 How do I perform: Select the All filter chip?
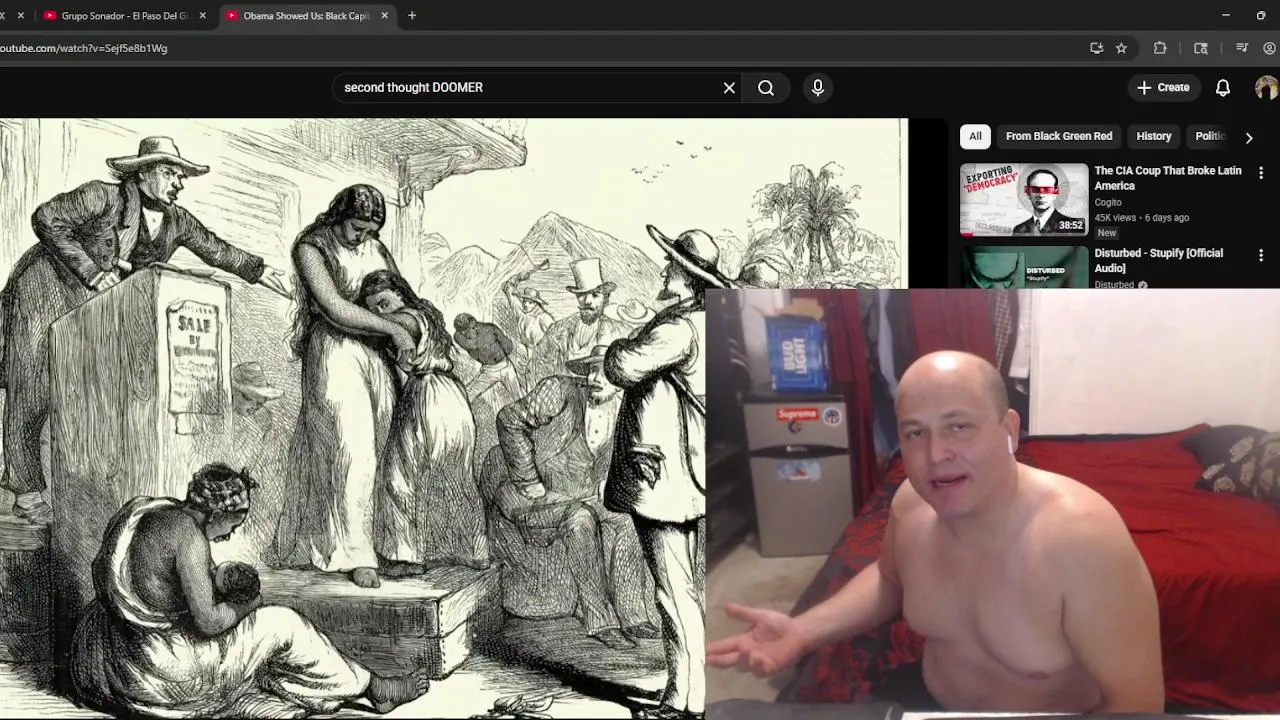point(975,136)
